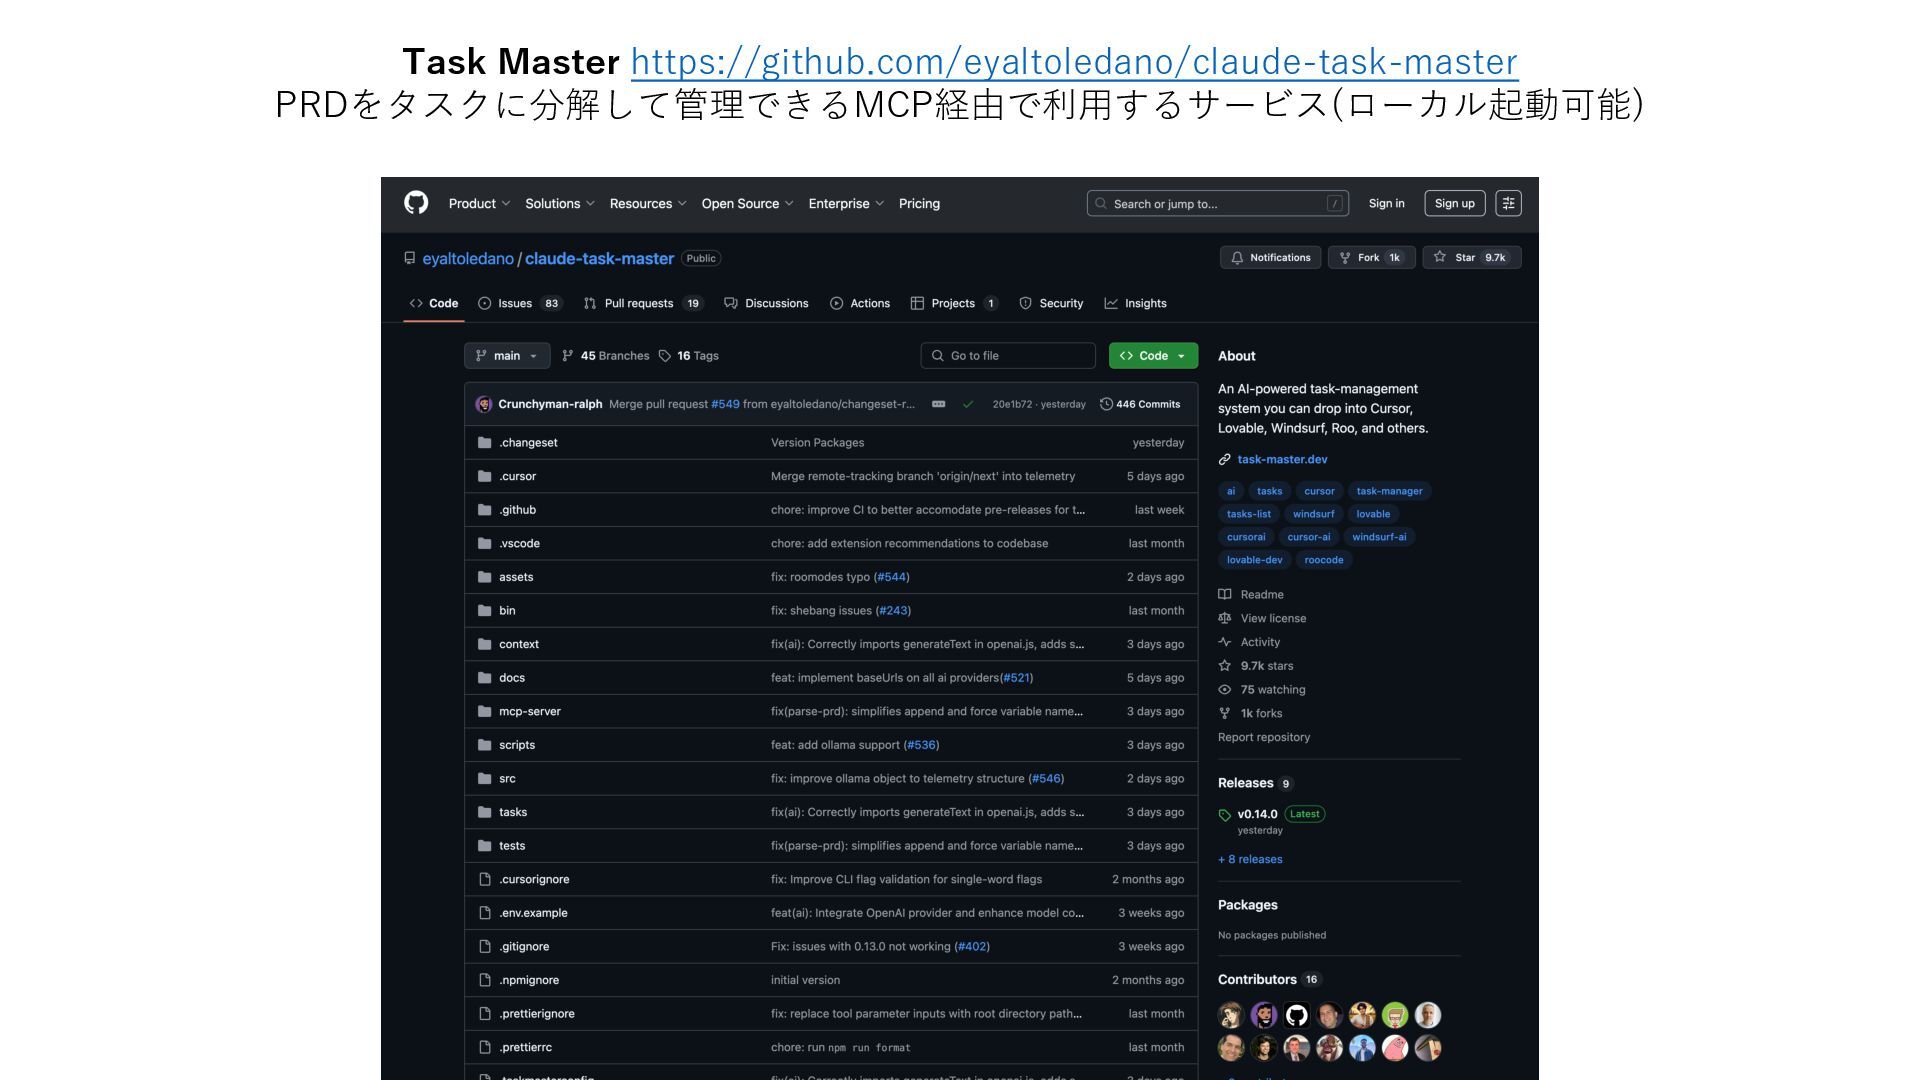Expand the Product menu
The image size is (1920, 1080).
479,203
